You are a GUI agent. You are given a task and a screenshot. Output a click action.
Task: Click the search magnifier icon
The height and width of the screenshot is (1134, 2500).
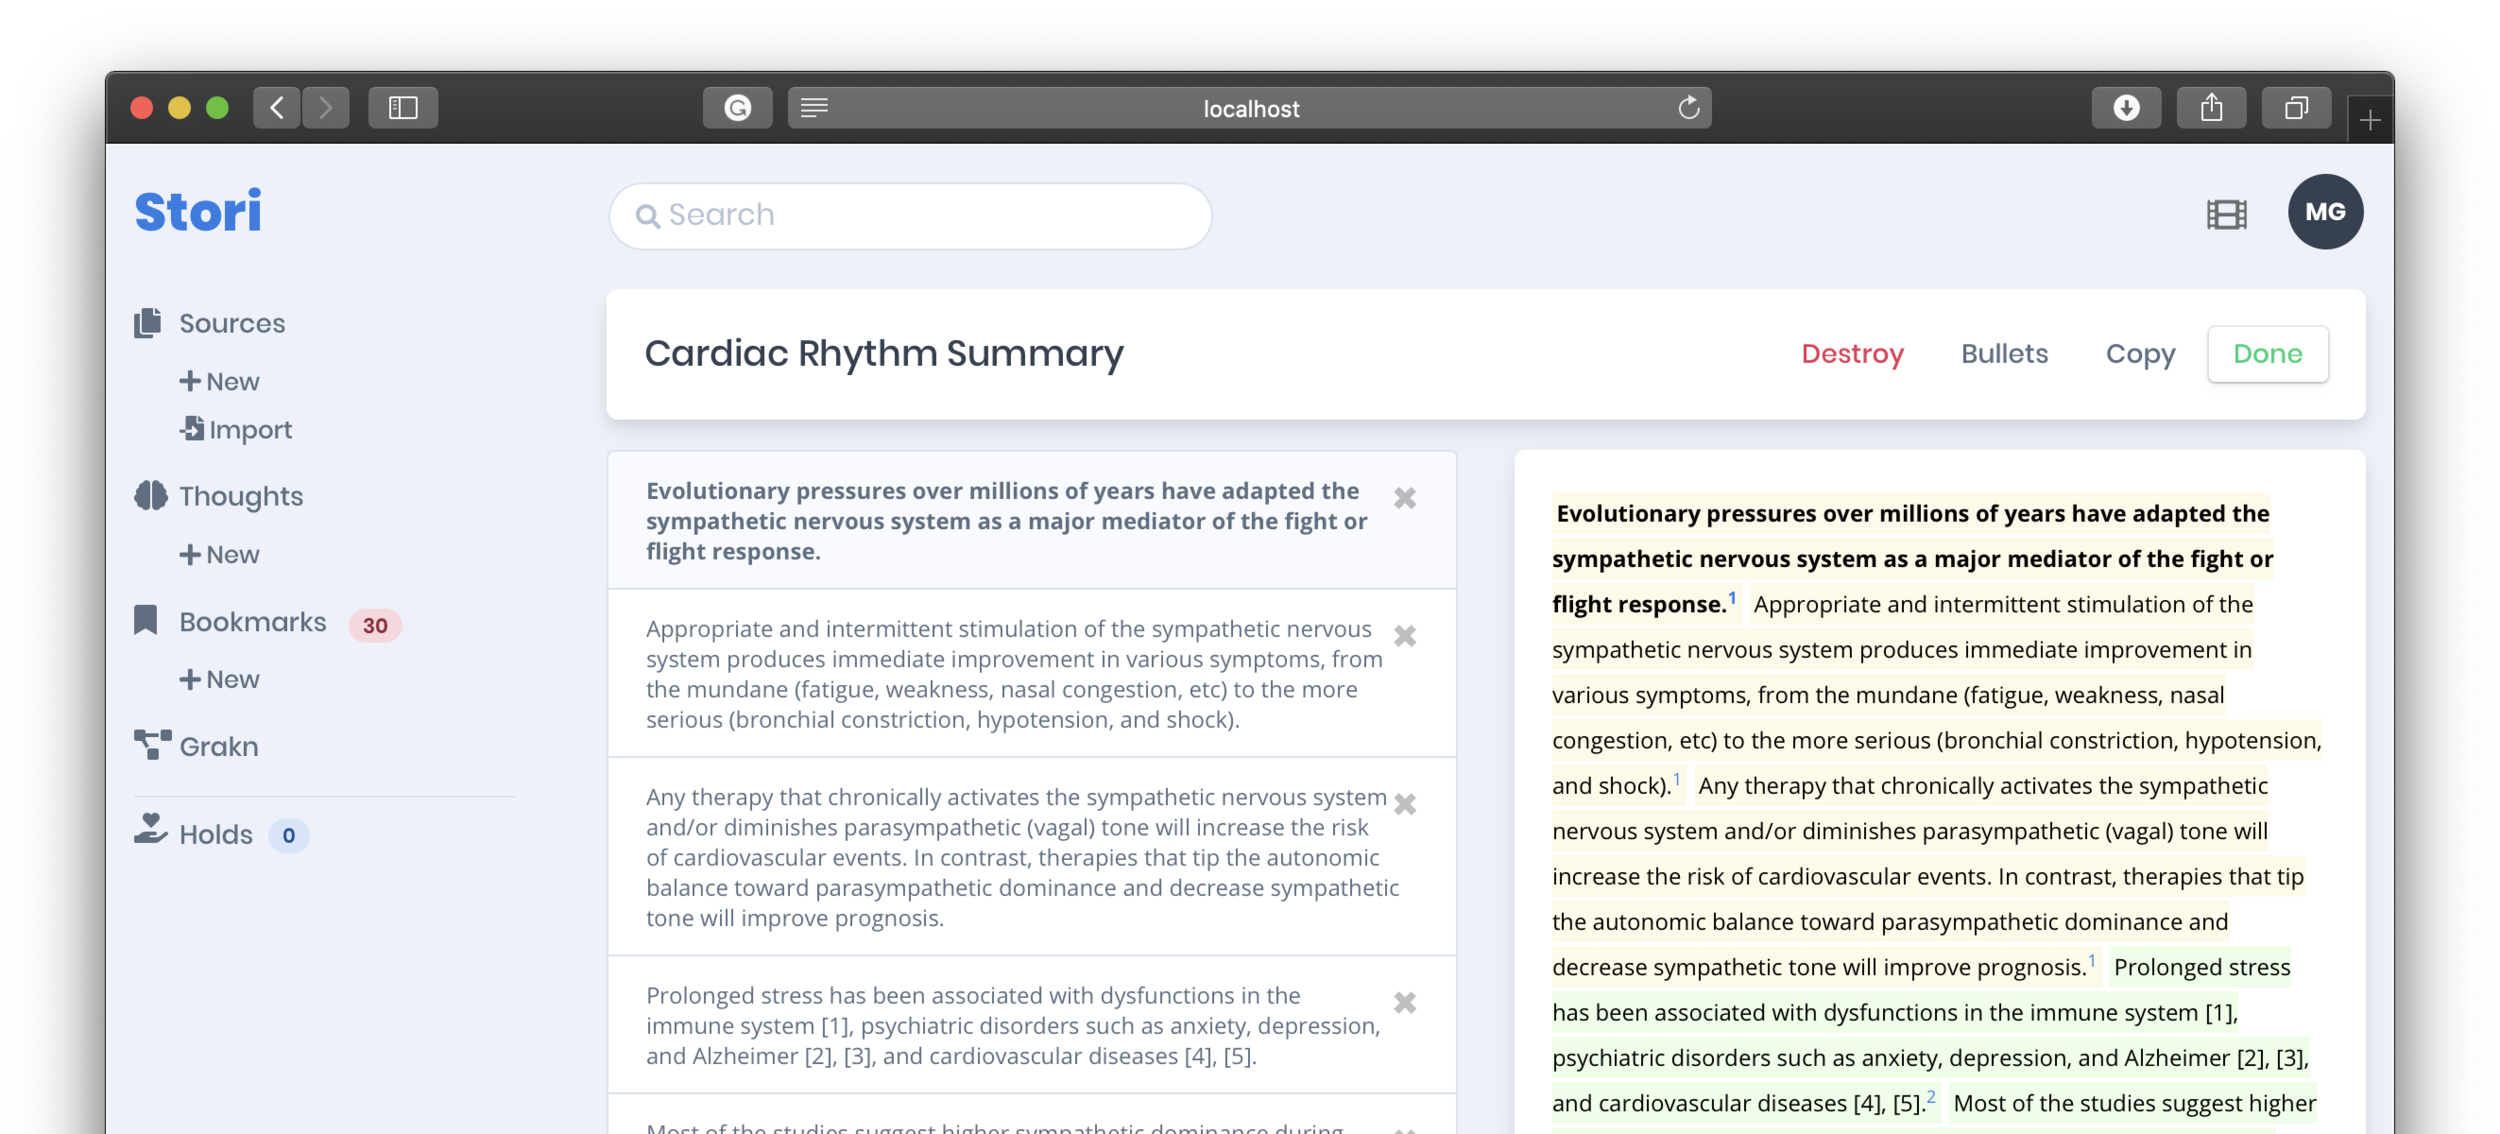(648, 216)
